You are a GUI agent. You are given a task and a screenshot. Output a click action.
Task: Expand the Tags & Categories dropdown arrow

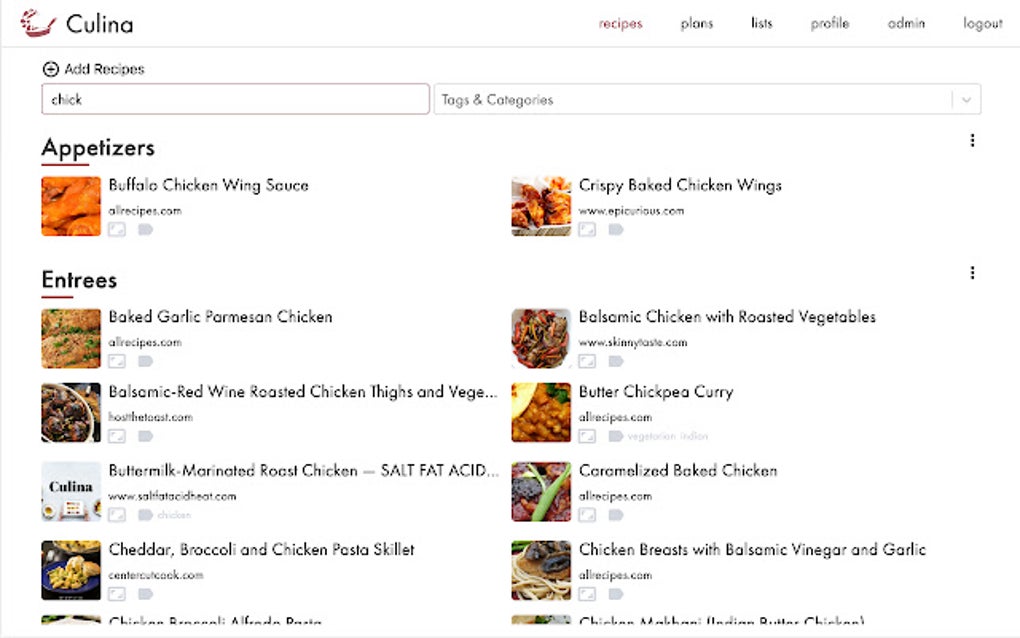[966, 100]
